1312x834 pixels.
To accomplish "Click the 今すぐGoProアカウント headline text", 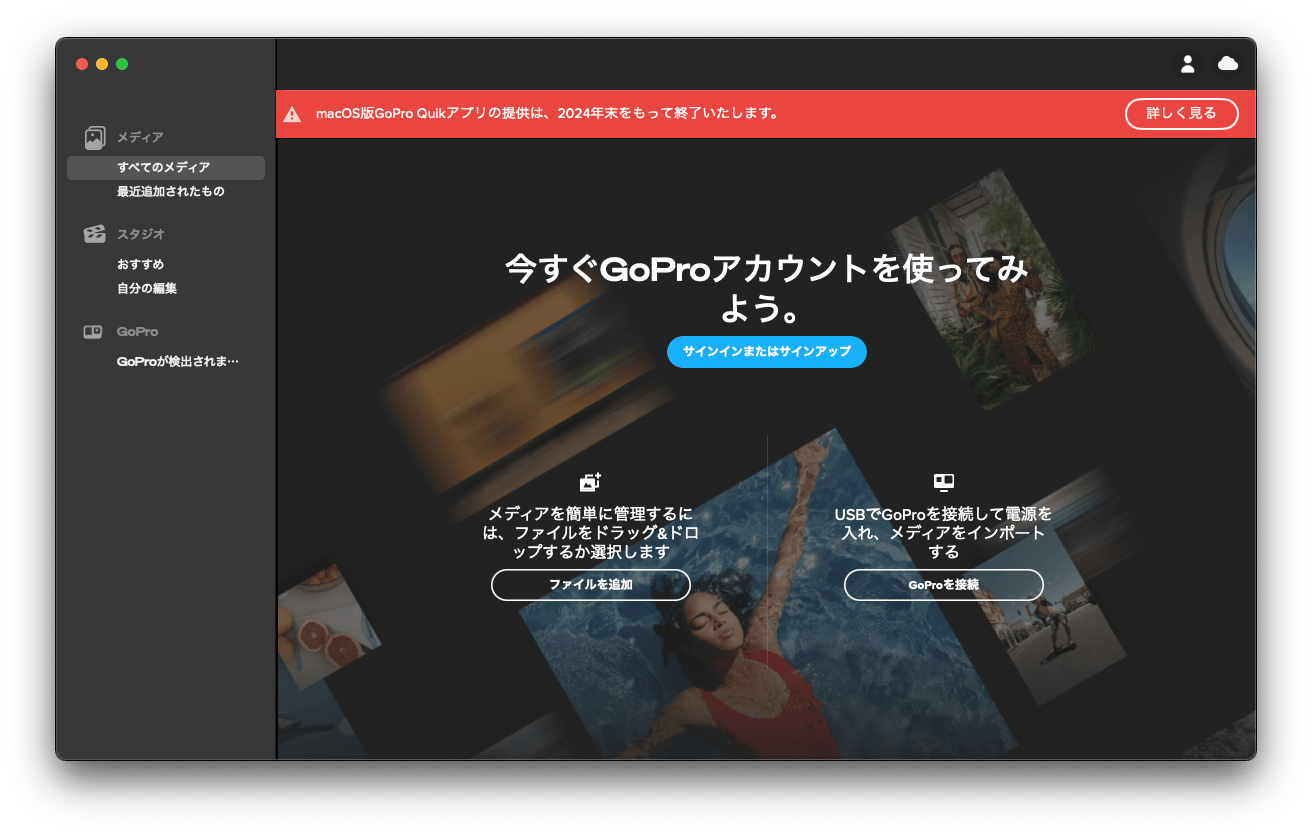I will pos(767,289).
